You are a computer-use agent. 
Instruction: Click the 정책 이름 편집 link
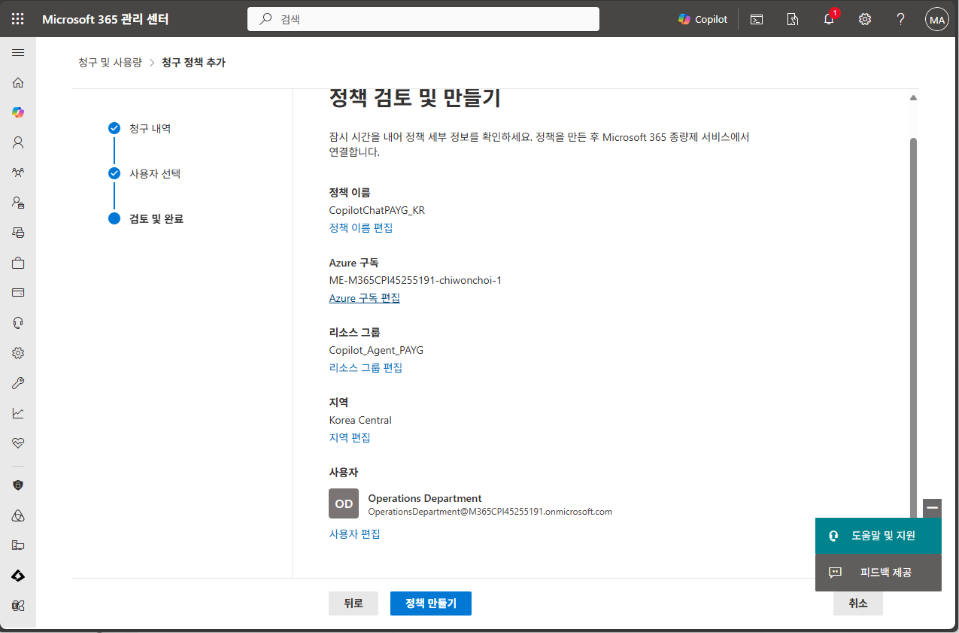(x=361, y=228)
